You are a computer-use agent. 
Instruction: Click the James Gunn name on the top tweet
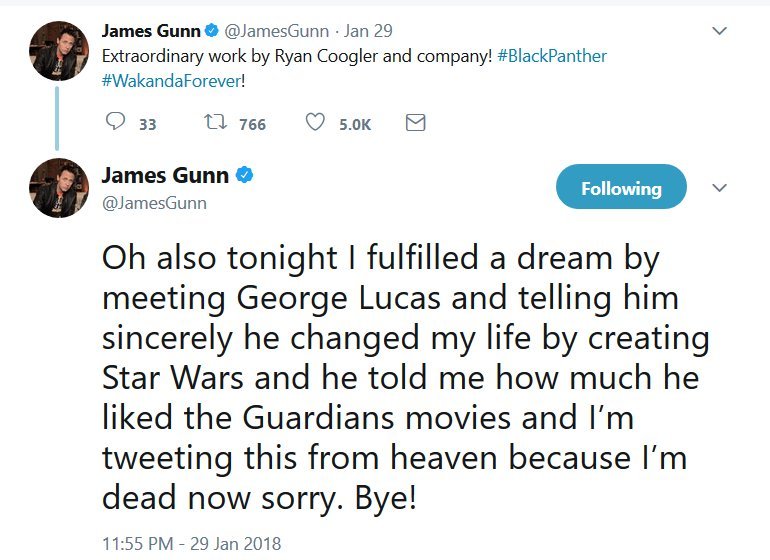(149, 31)
